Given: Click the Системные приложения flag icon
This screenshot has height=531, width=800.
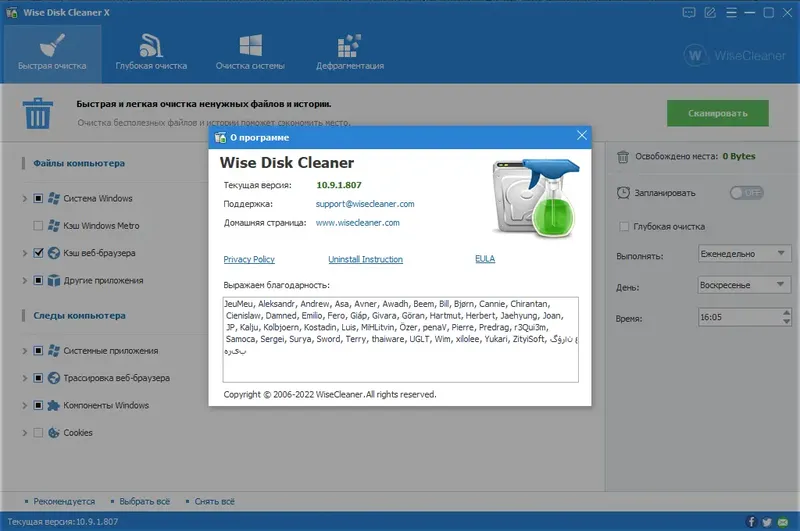Looking at the screenshot, I should 54,351.
